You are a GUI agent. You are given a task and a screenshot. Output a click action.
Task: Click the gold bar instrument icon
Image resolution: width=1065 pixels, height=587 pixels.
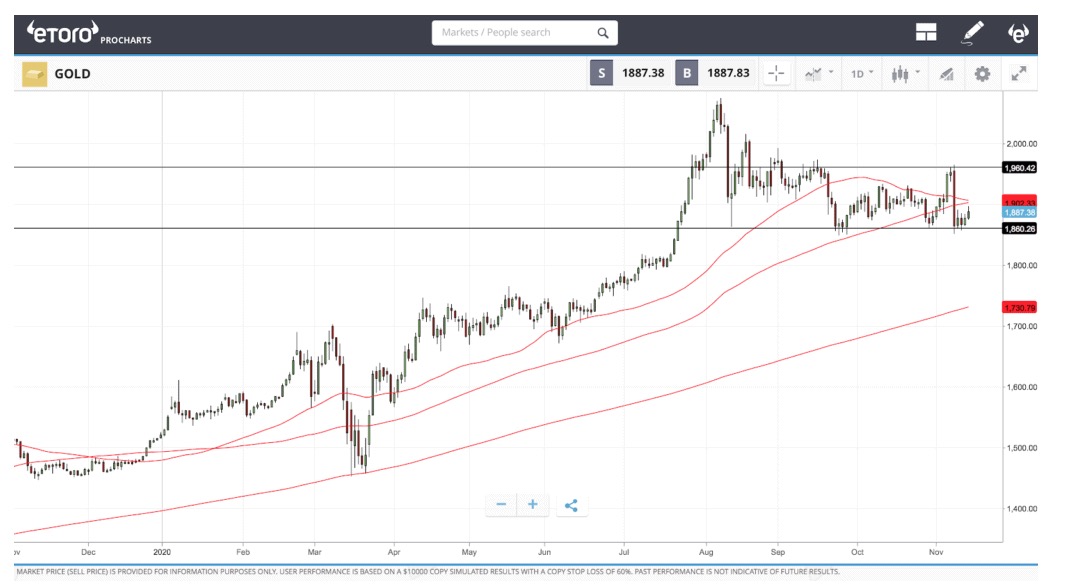coord(34,74)
